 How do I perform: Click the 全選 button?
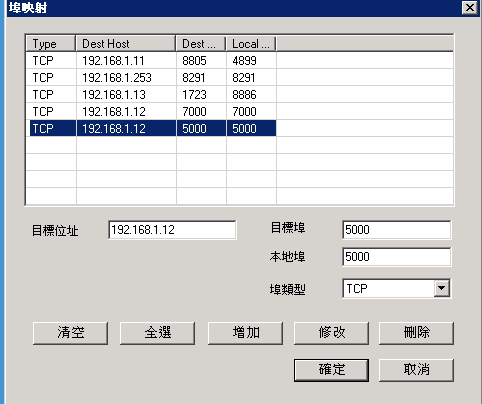pos(157,333)
